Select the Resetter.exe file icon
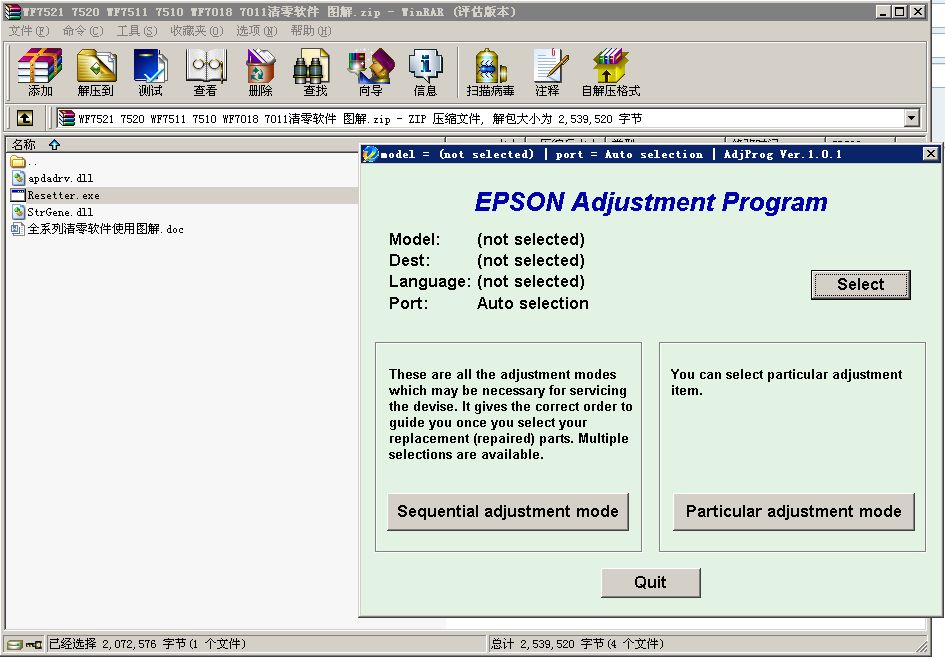Image resolution: width=945 pixels, height=660 pixels. pos(18,195)
